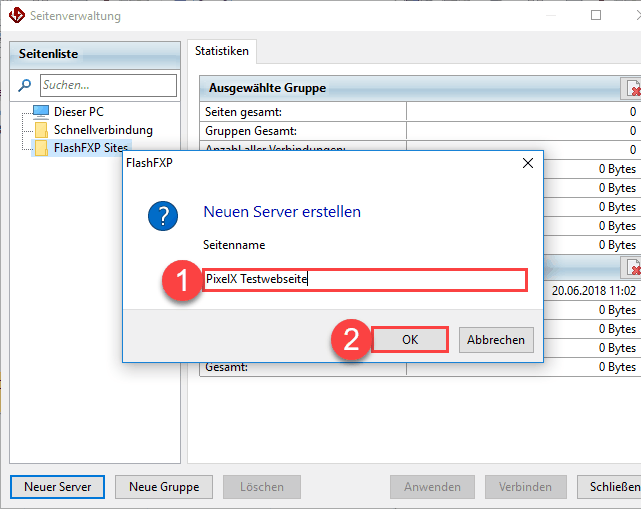Close the FlashFXP dialog with X
This screenshot has width=641, height=509.
click(x=528, y=163)
